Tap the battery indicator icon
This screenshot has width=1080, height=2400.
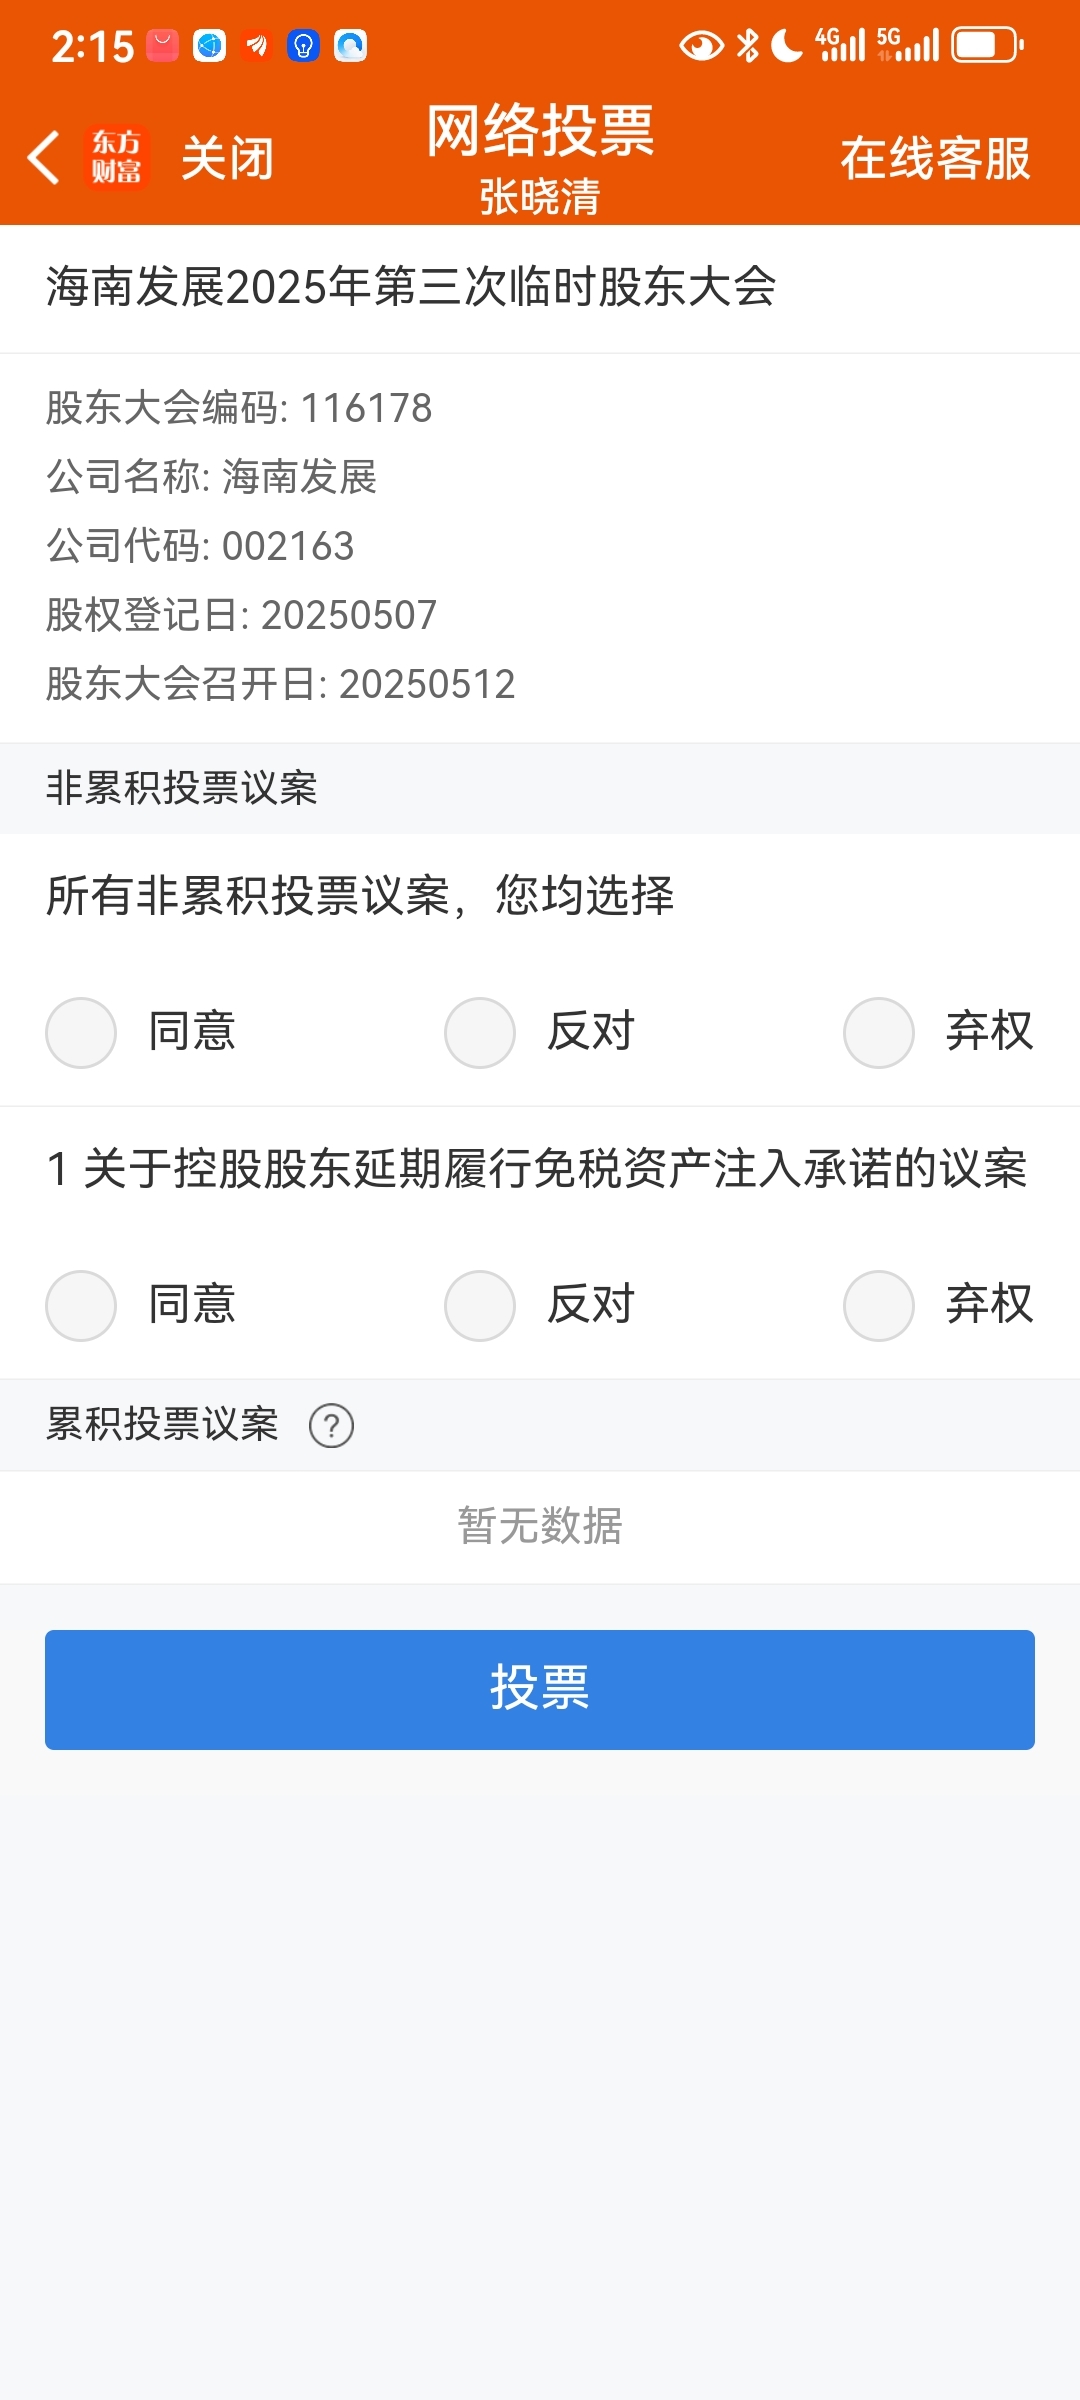pos(987,46)
